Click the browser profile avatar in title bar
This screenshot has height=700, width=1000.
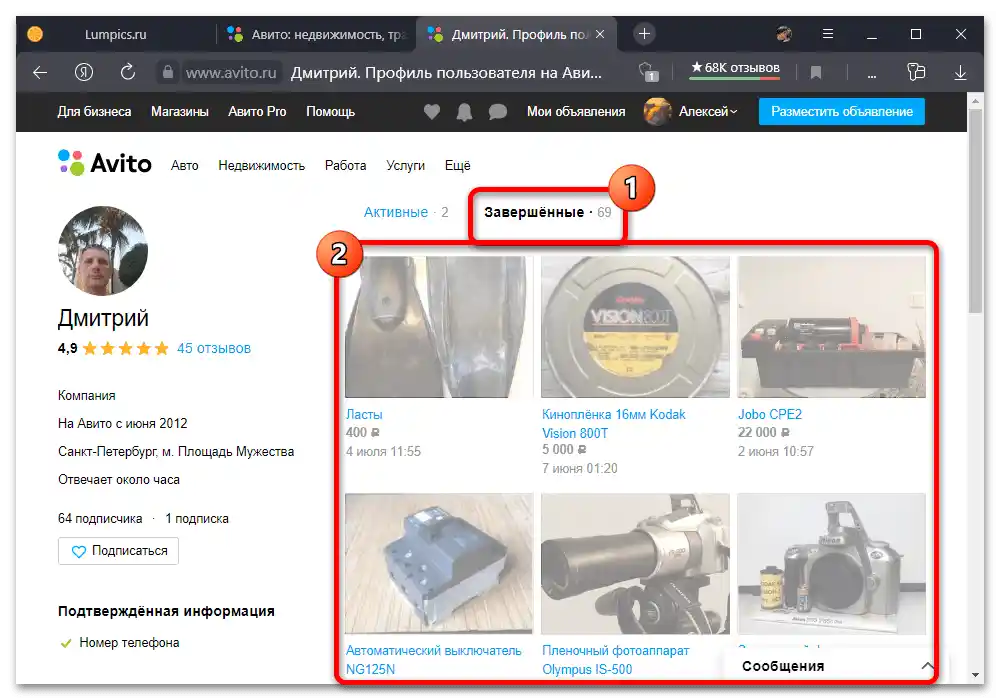784,34
